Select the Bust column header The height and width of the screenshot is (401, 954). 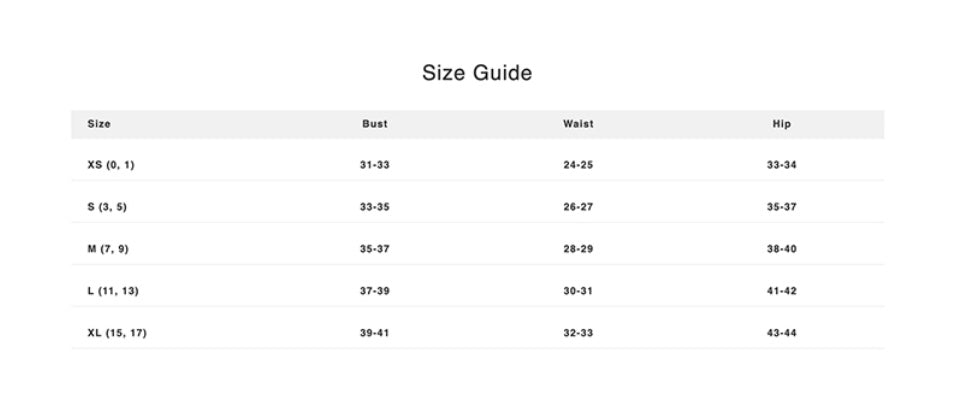pyautogui.click(x=375, y=124)
